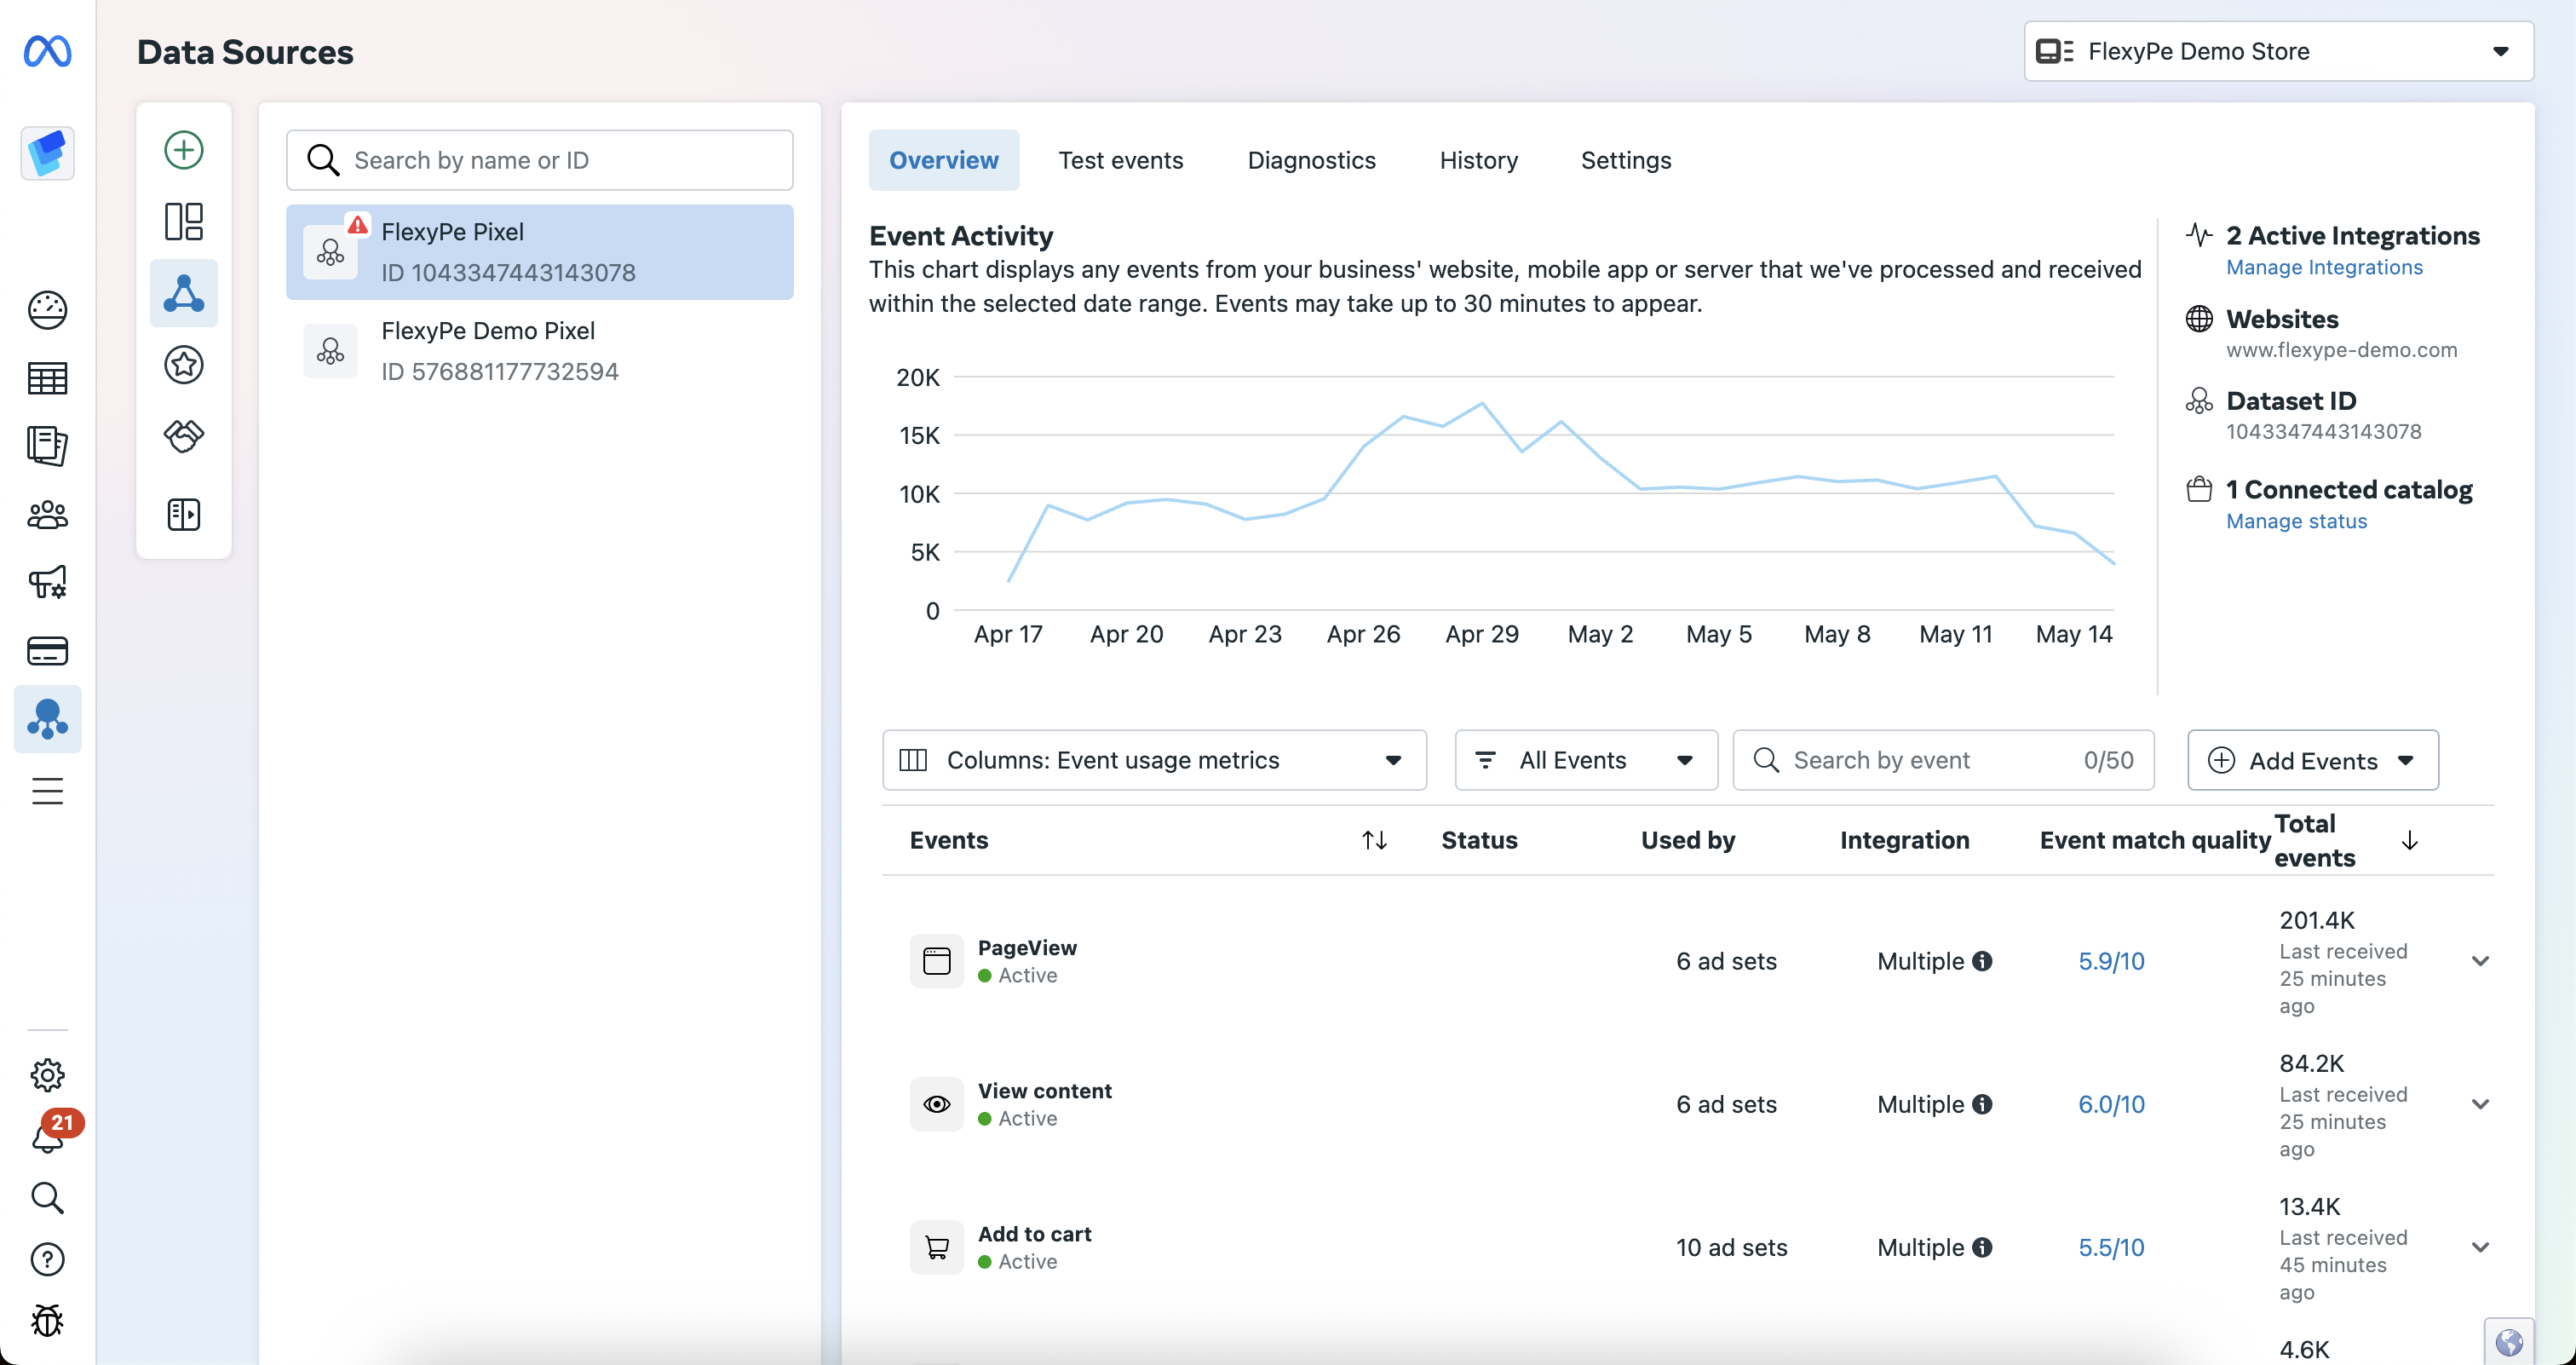Viewport: 2576px width, 1365px height.
Task: Expand the PageView event row chevron
Action: (x=2480, y=961)
